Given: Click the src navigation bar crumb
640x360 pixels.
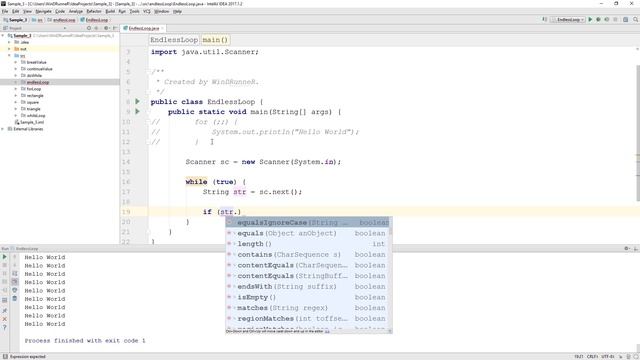Looking at the screenshot, I should coord(38,20).
